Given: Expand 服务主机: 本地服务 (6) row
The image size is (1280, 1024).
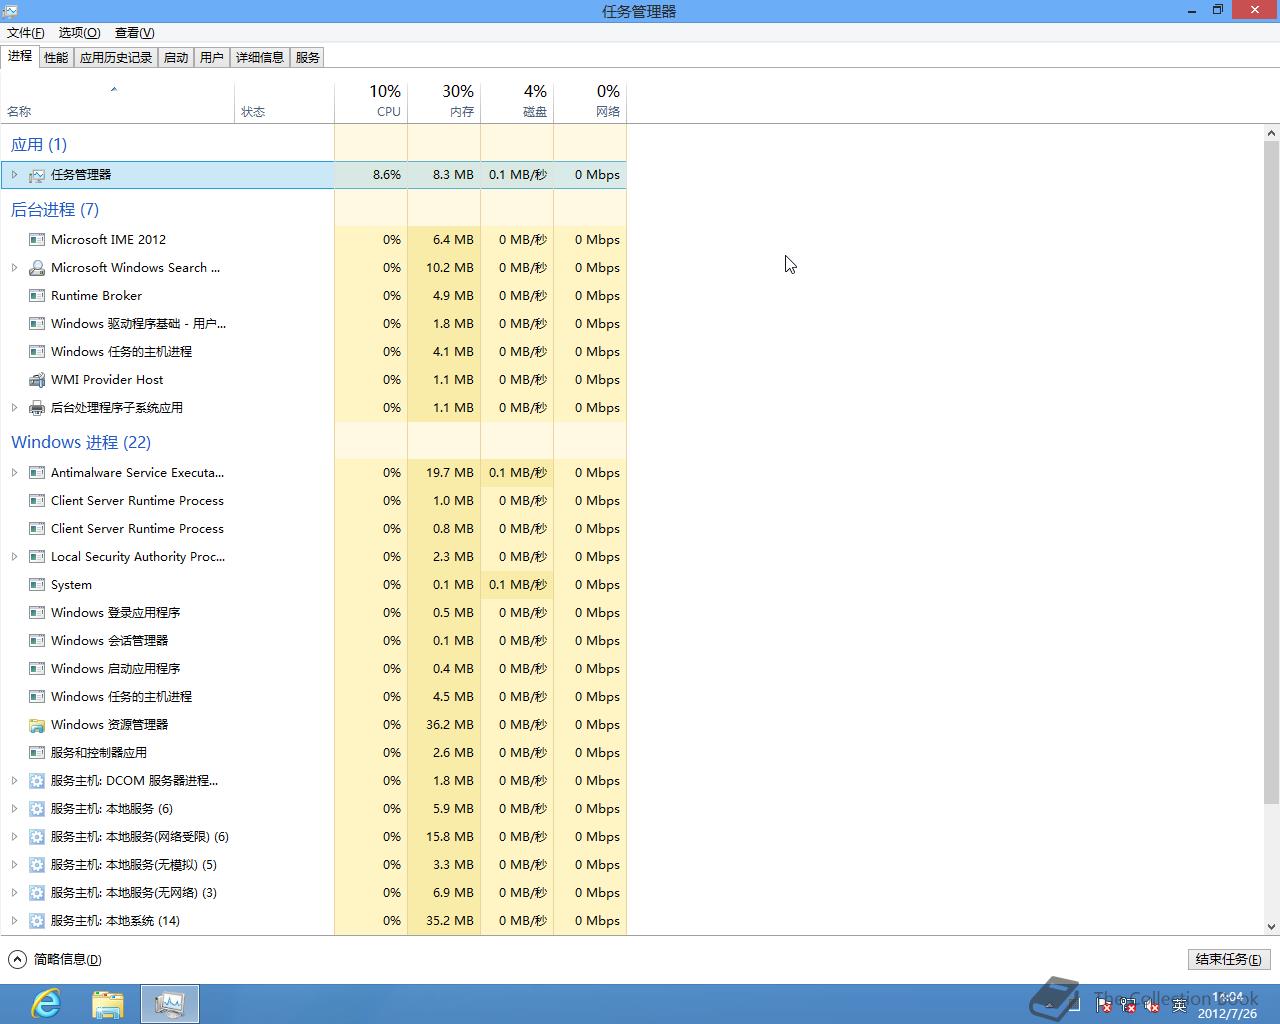Looking at the screenshot, I should [x=14, y=809].
